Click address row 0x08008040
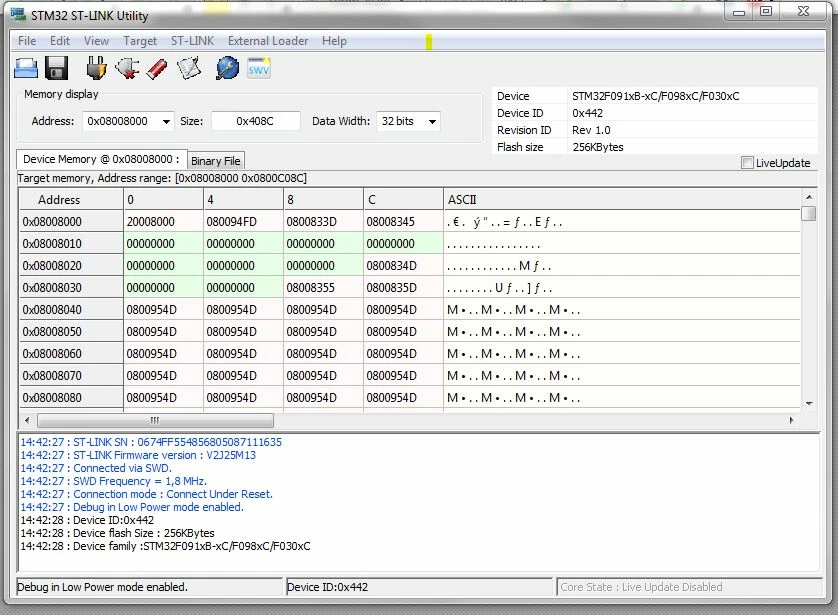This screenshot has height=615, width=838. pyautogui.click(x=71, y=309)
